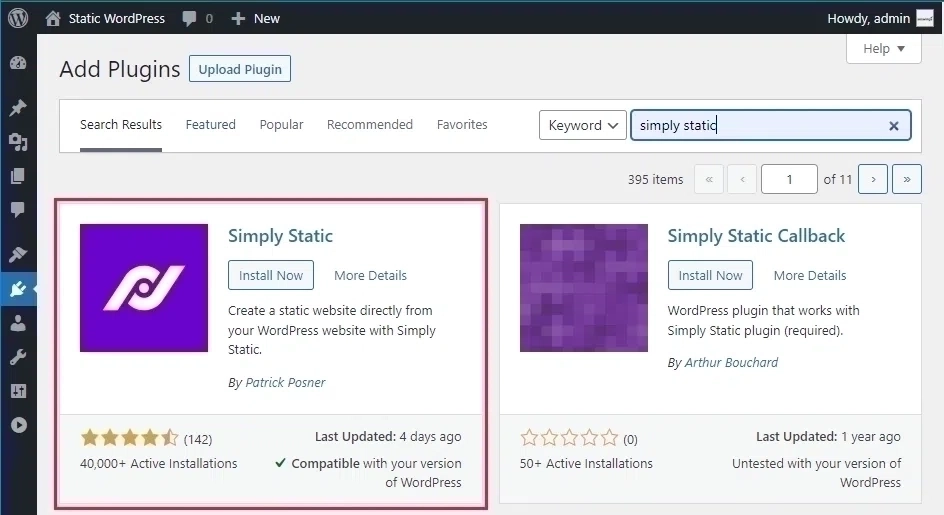Open the WordPress logo menu
Image resolution: width=944 pixels, height=515 pixels.
[x=18, y=18]
